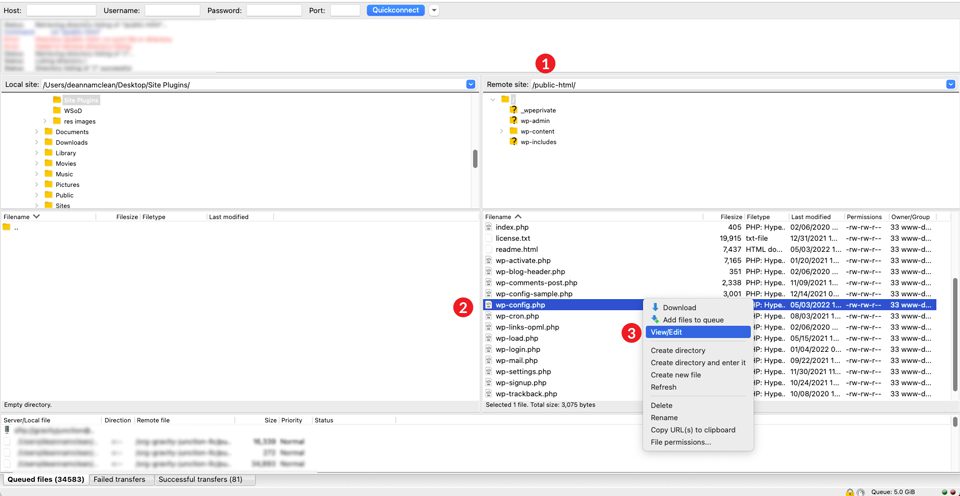Screen dimensions: 960x496
Task: Click the lock encryption icon in status bar
Action: [849, 491]
